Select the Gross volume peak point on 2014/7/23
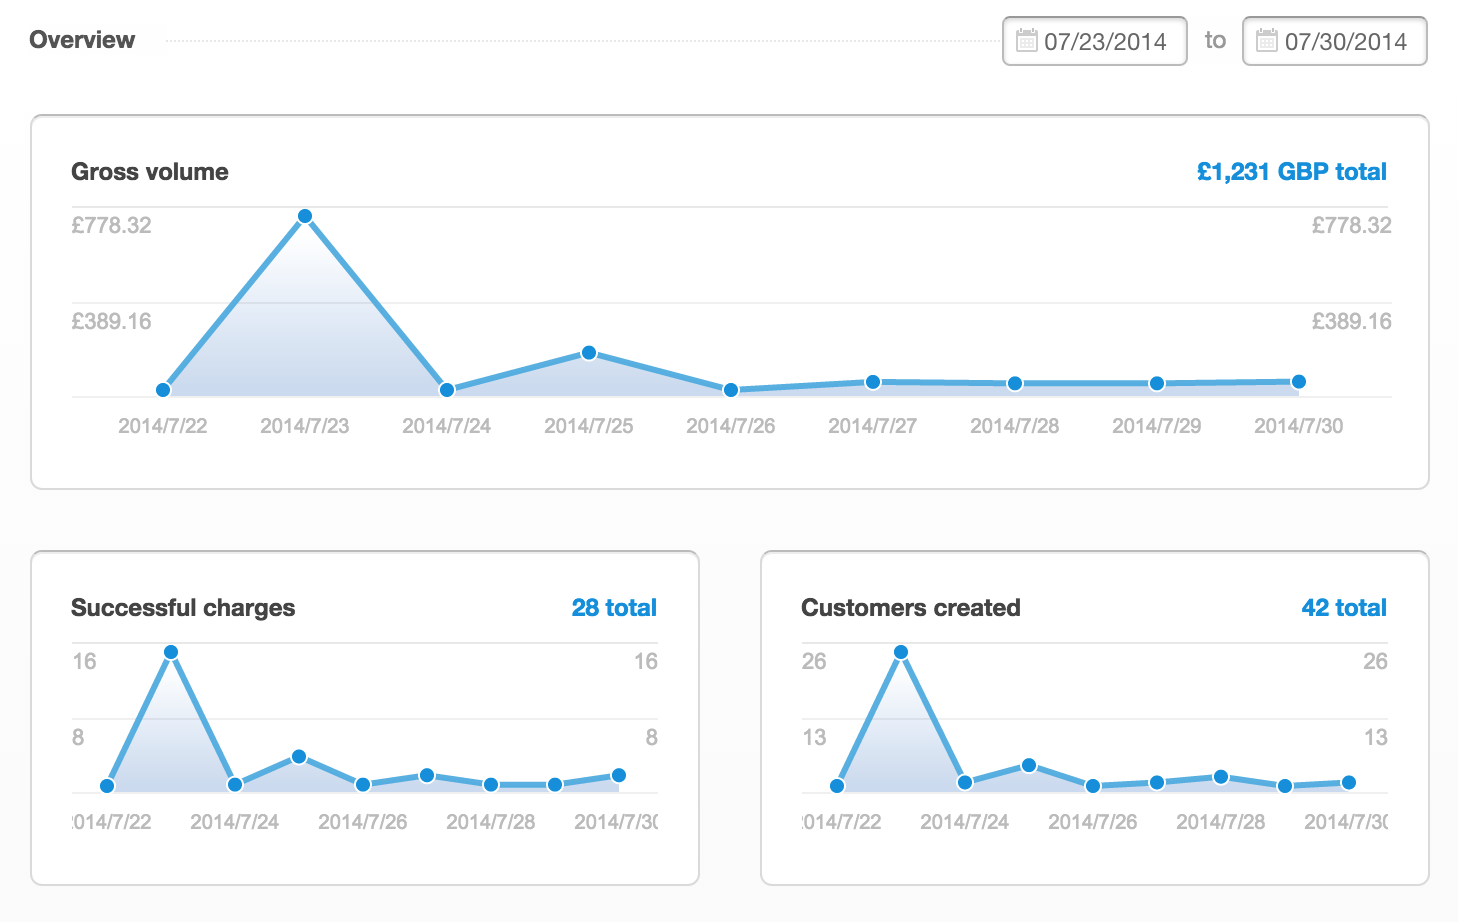Image resolution: width=1458 pixels, height=922 pixels. click(x=305, y=216)
